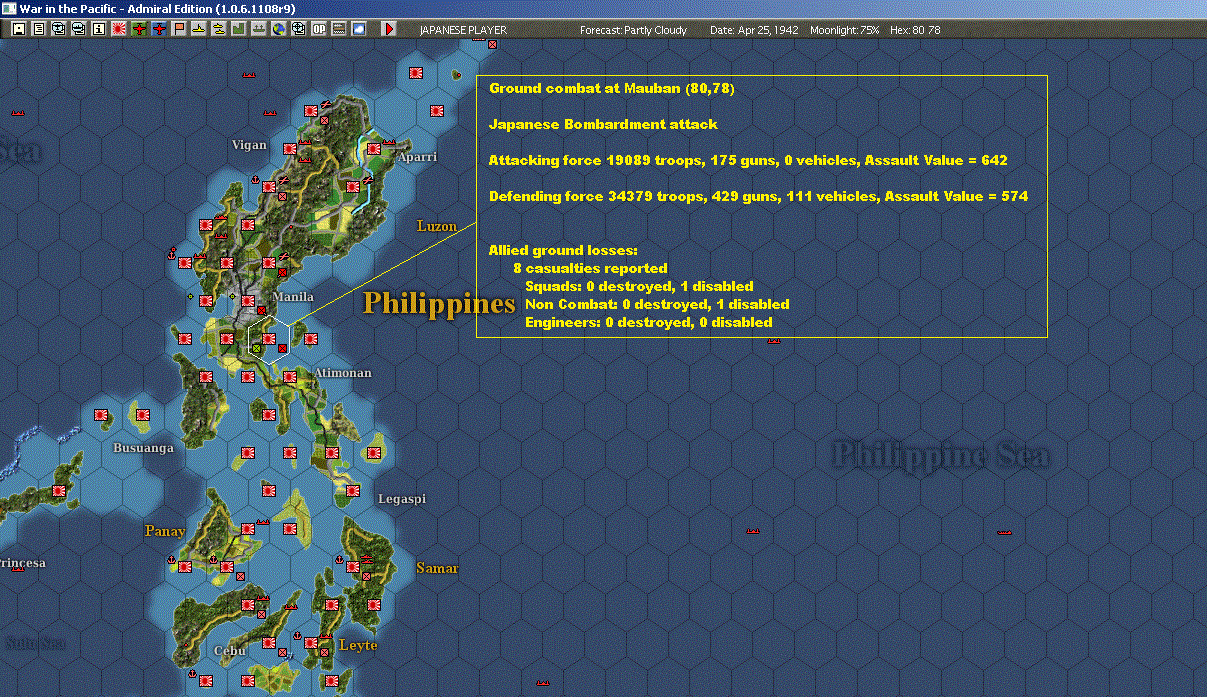Click the floppy disk save game icon
Image resolution: width=1207 pixels, height=697 pixels.
19,29
